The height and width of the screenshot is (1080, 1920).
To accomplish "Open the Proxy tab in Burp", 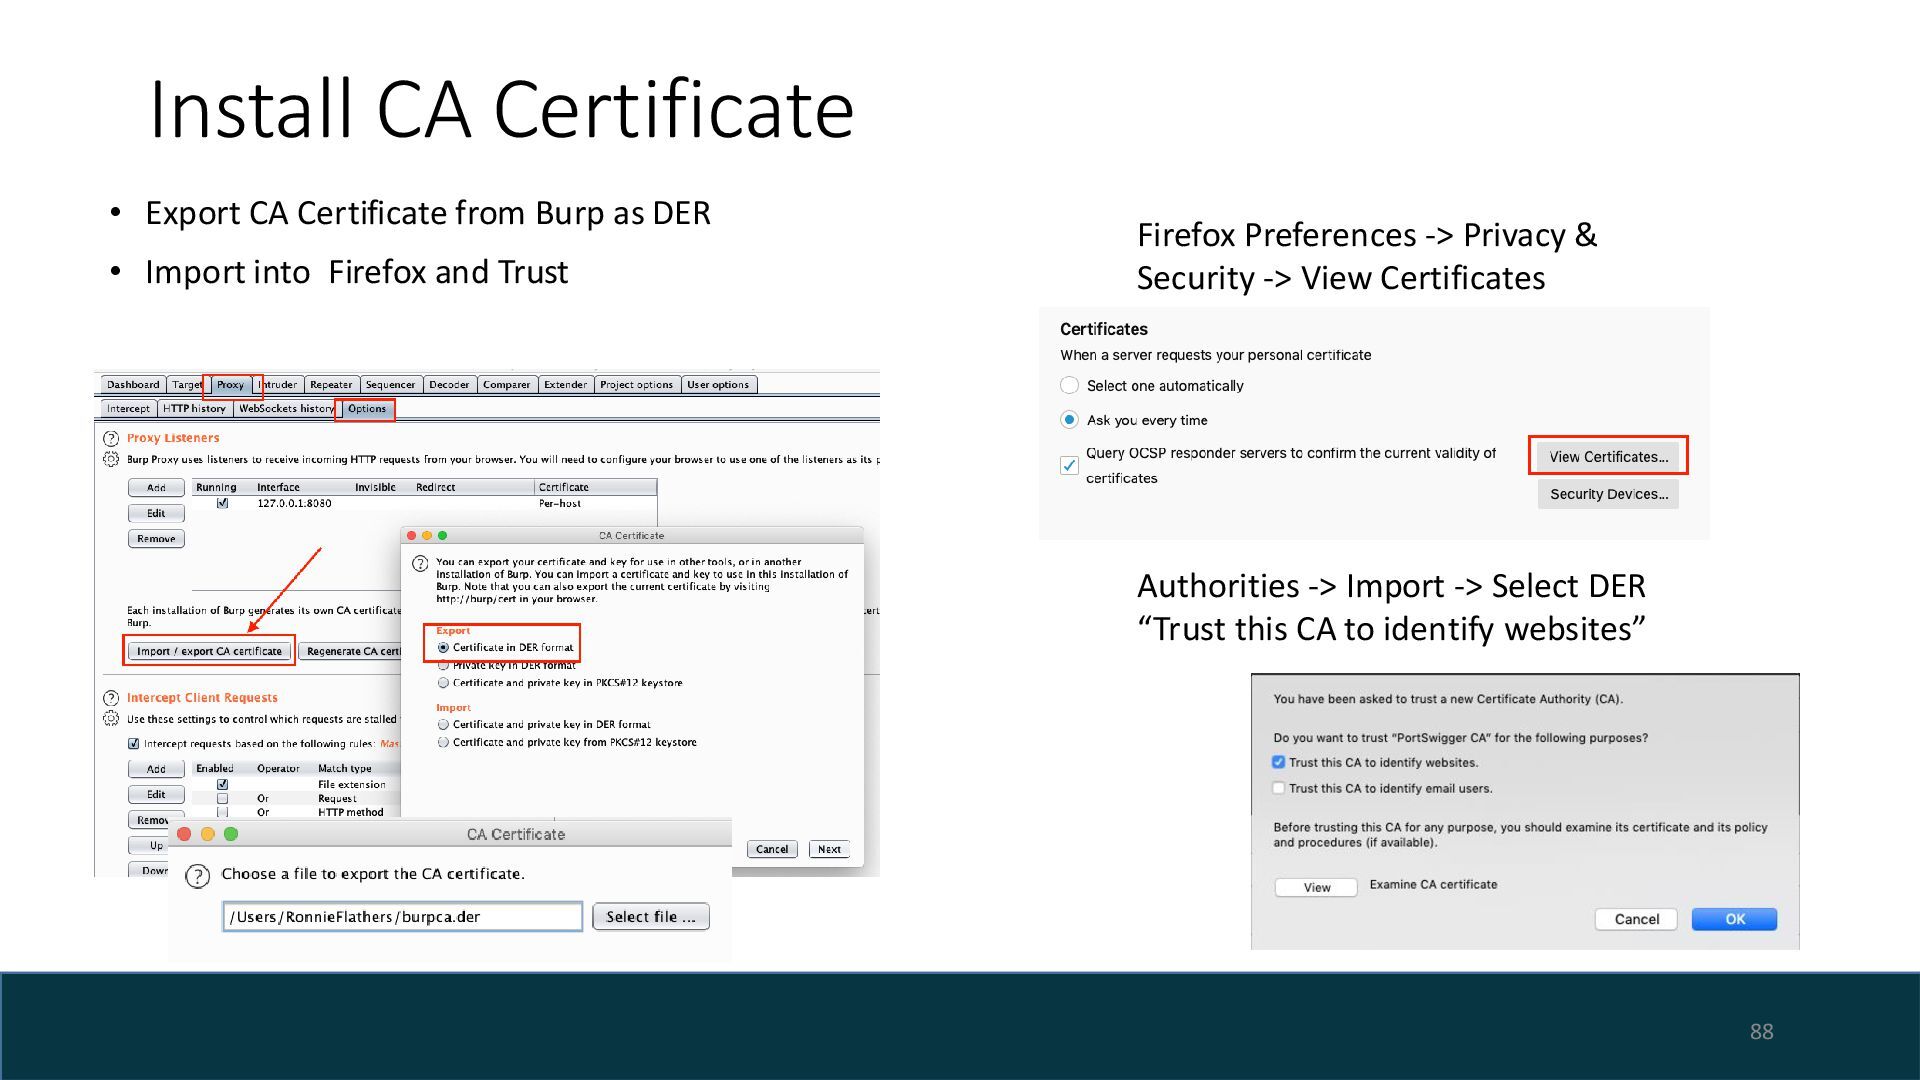I will coord(230,385).
